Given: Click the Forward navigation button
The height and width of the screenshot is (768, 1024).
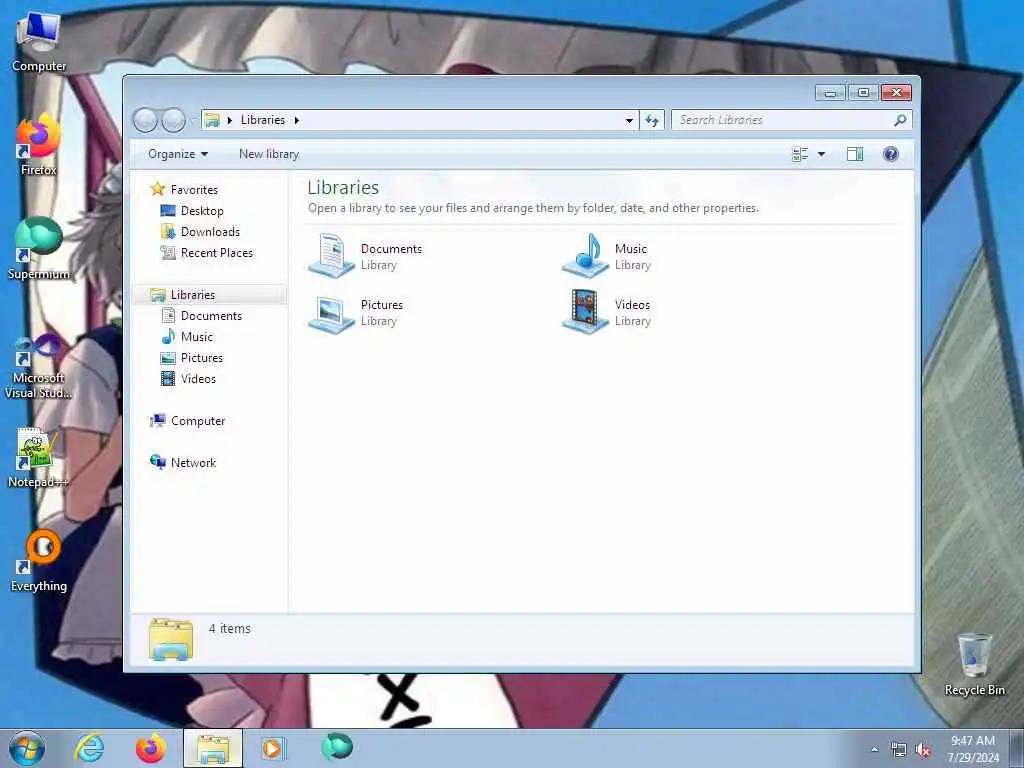Looking at the screenshot, I should [x=173, y=120].
